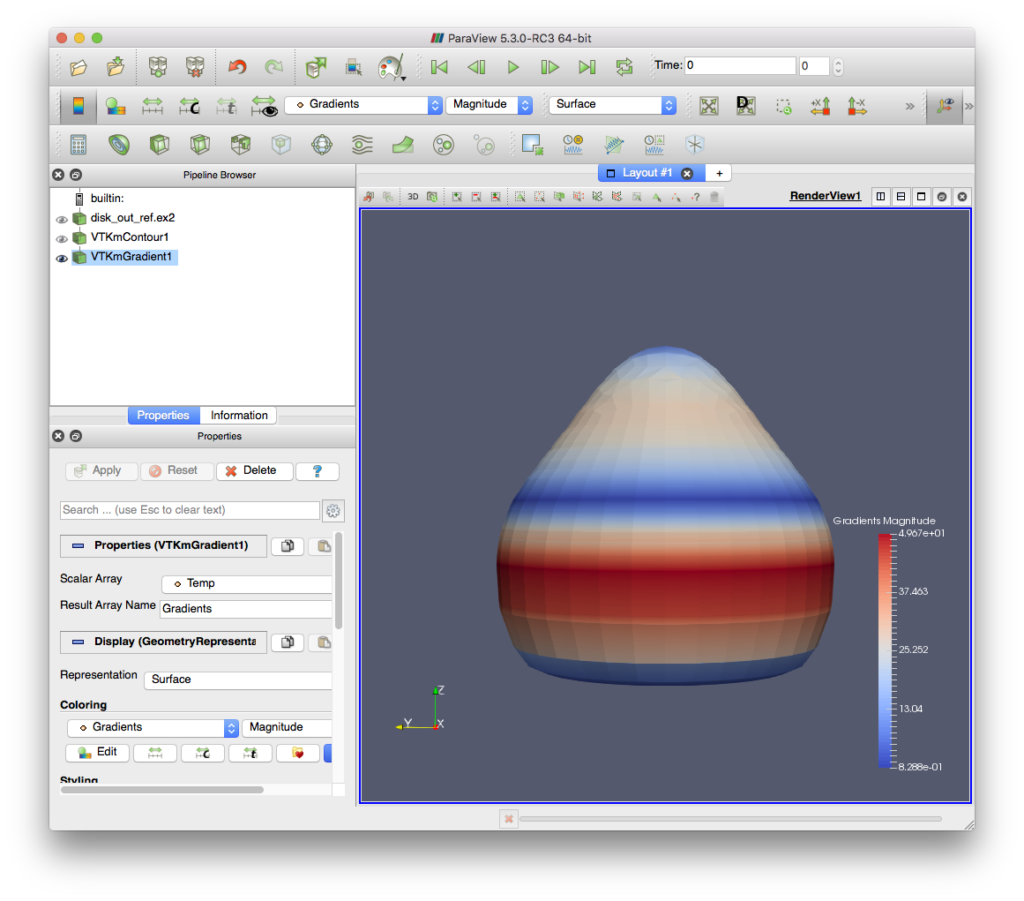Toggle visibility of VTKmContour1
The height and width of the screenshot is (901, 1024).
pos(60,237)
